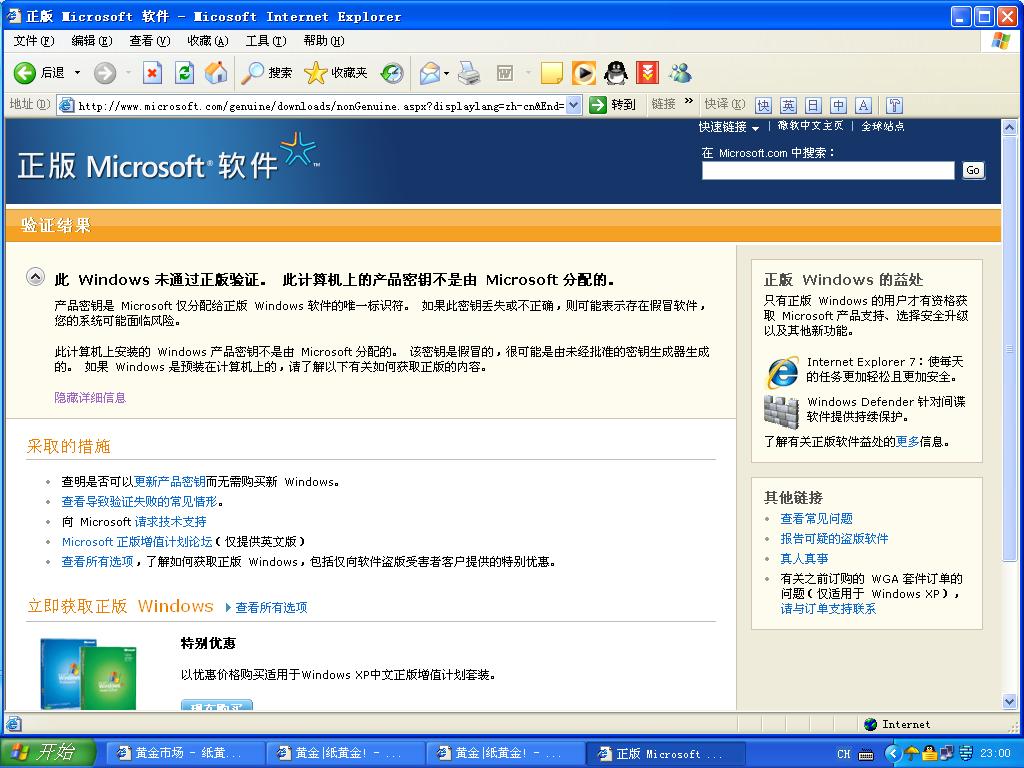This screenshot has height=768, width=1024.
Task: Open the 工具(T) menu
Action: [x=266, y=40]
